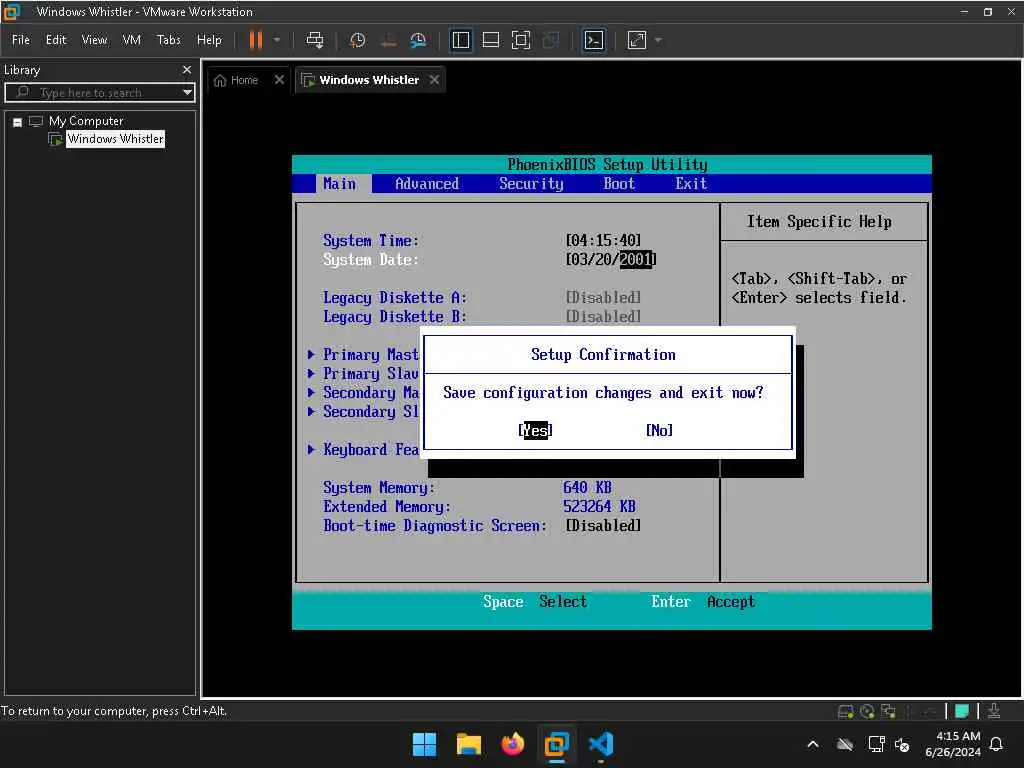Switch to the Home tab
Image resolution: width=1024 pixels, height=768 pixels.
pos(236,80)
